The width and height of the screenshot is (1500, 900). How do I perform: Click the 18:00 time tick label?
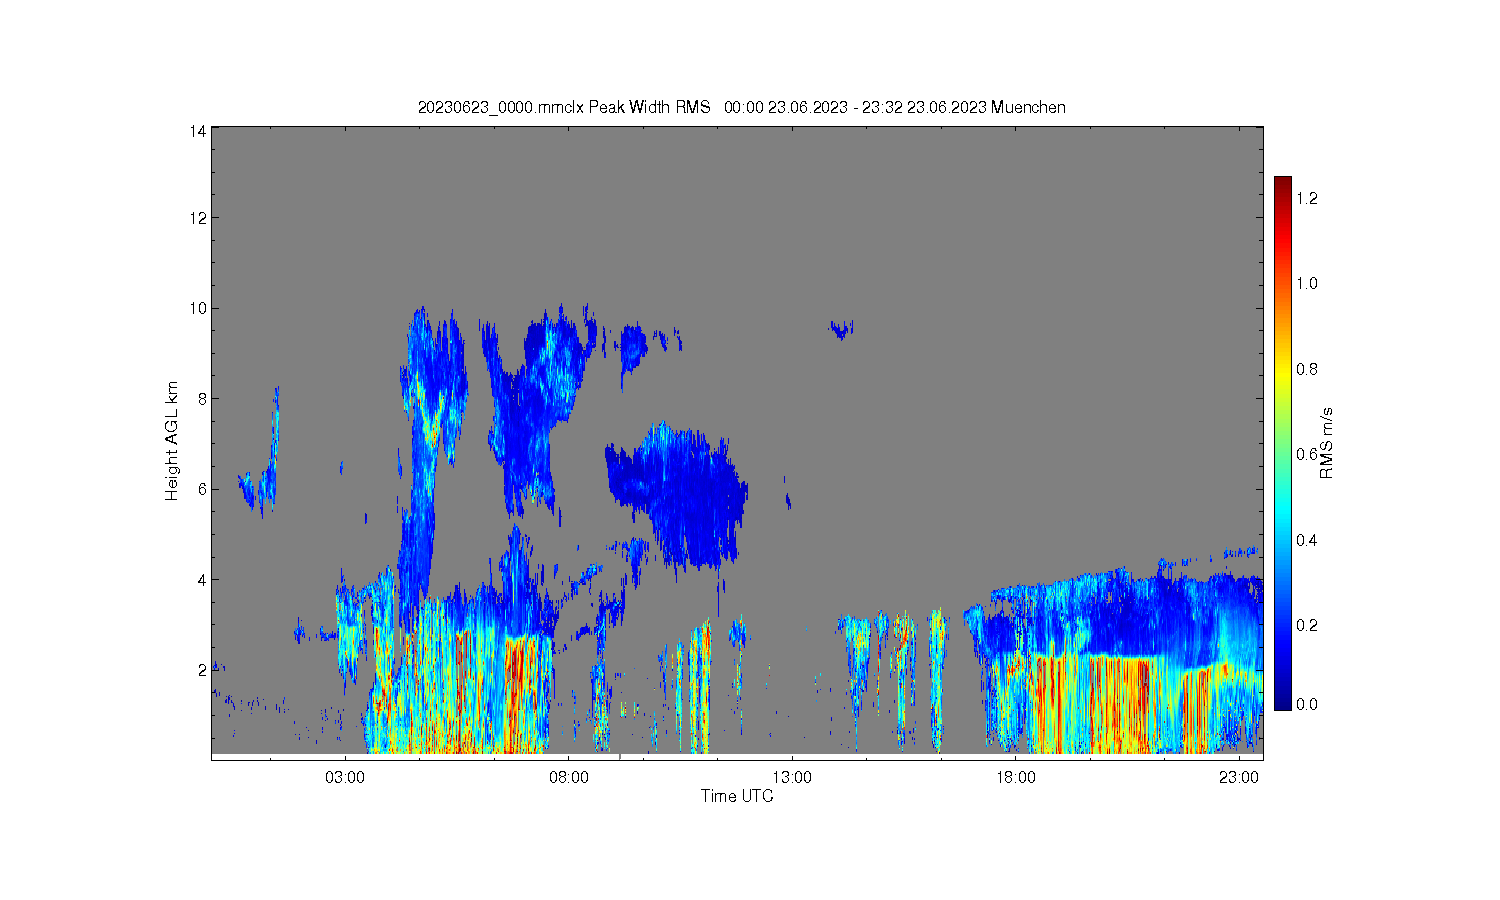pos(1016,777)
